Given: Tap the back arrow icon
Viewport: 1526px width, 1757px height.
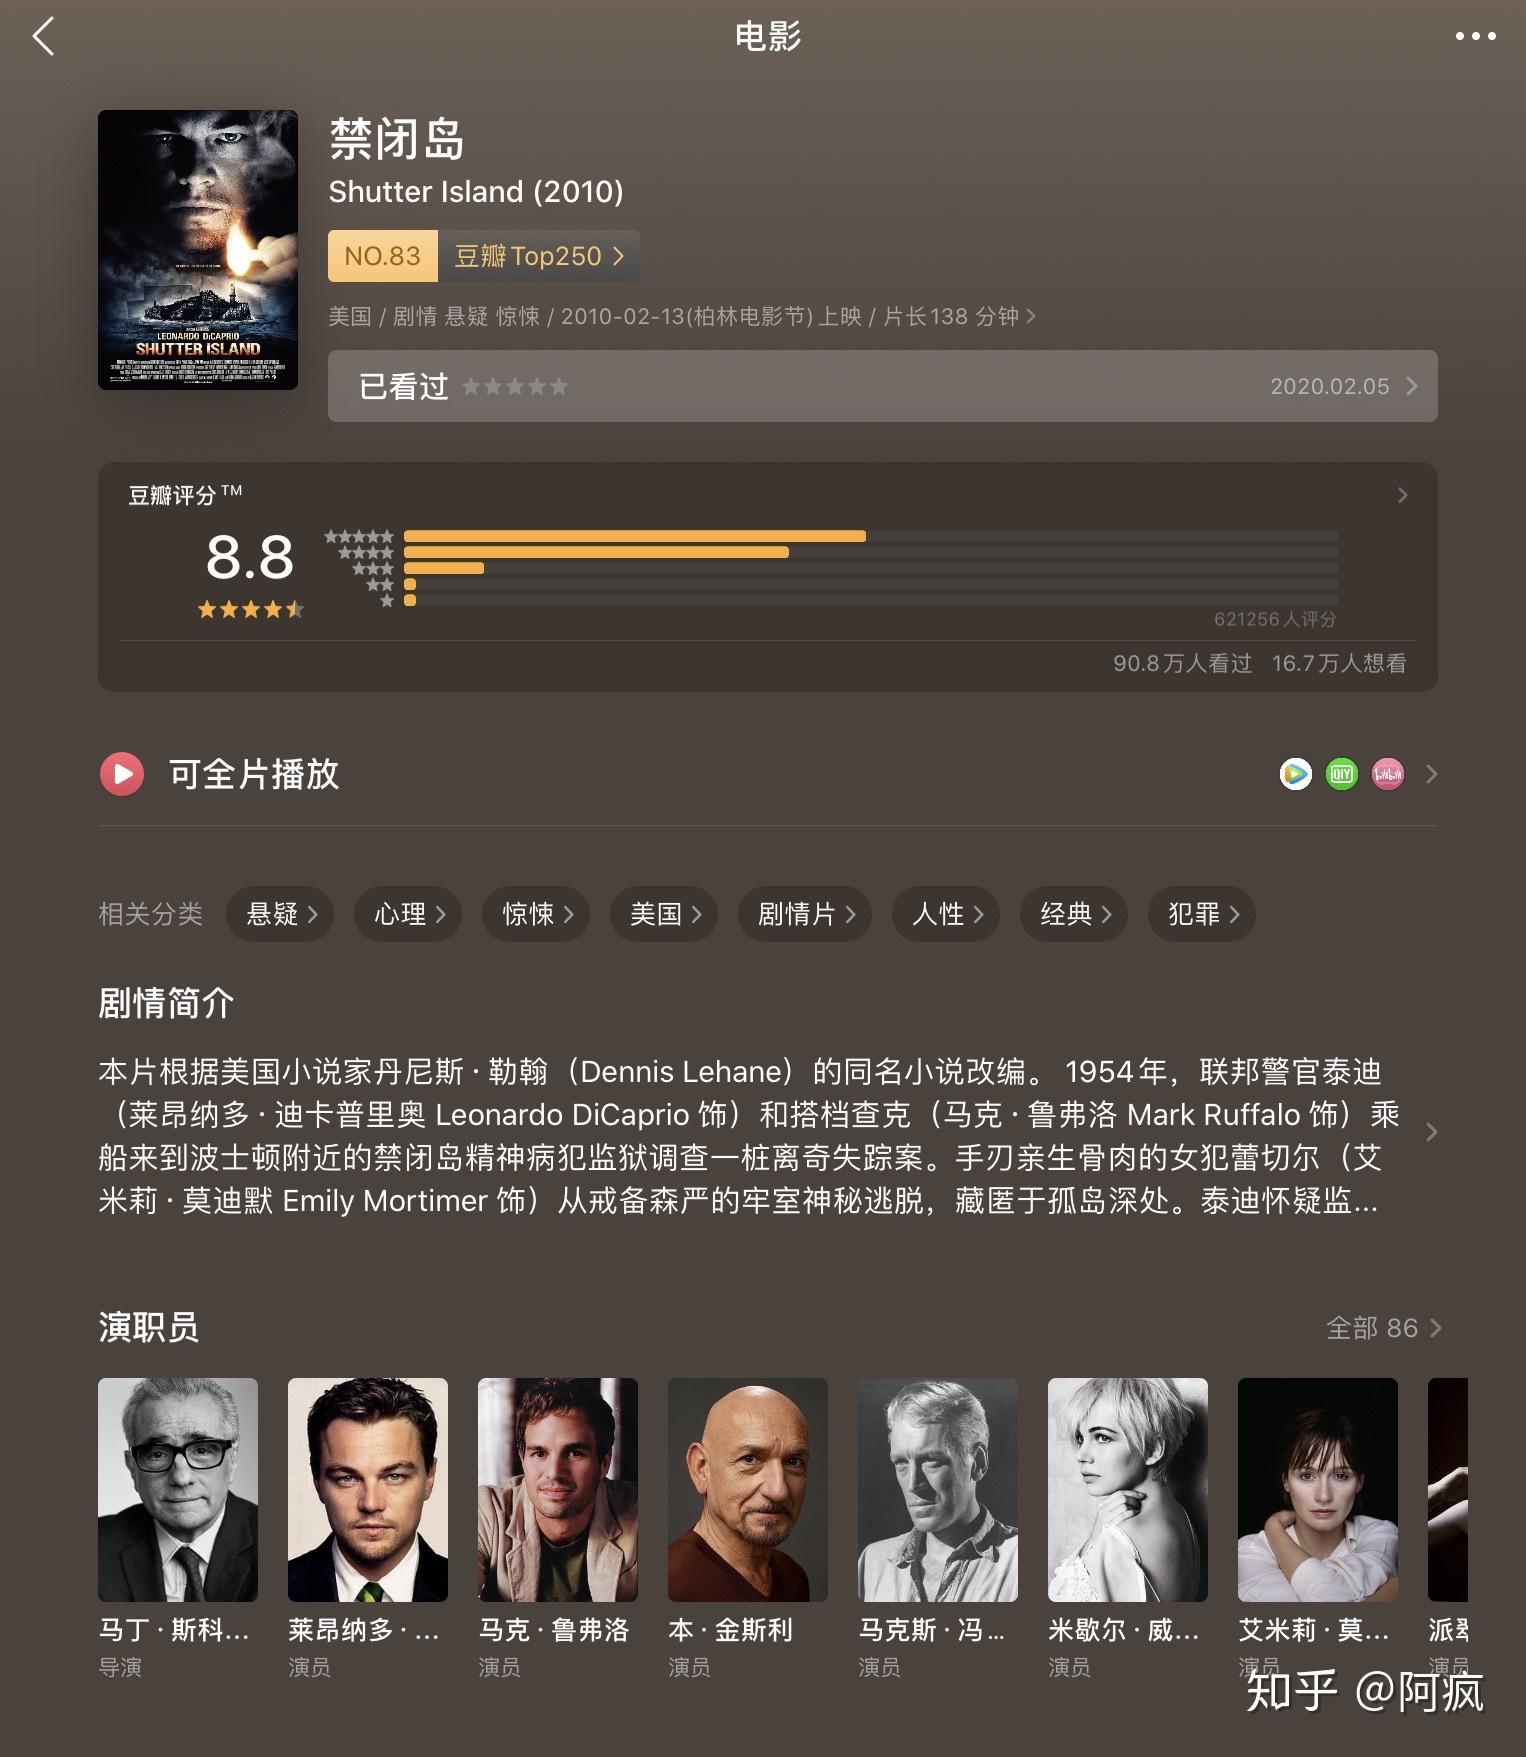Looking at the screenshot, I should pyautogui.click(x=43, y=37).
